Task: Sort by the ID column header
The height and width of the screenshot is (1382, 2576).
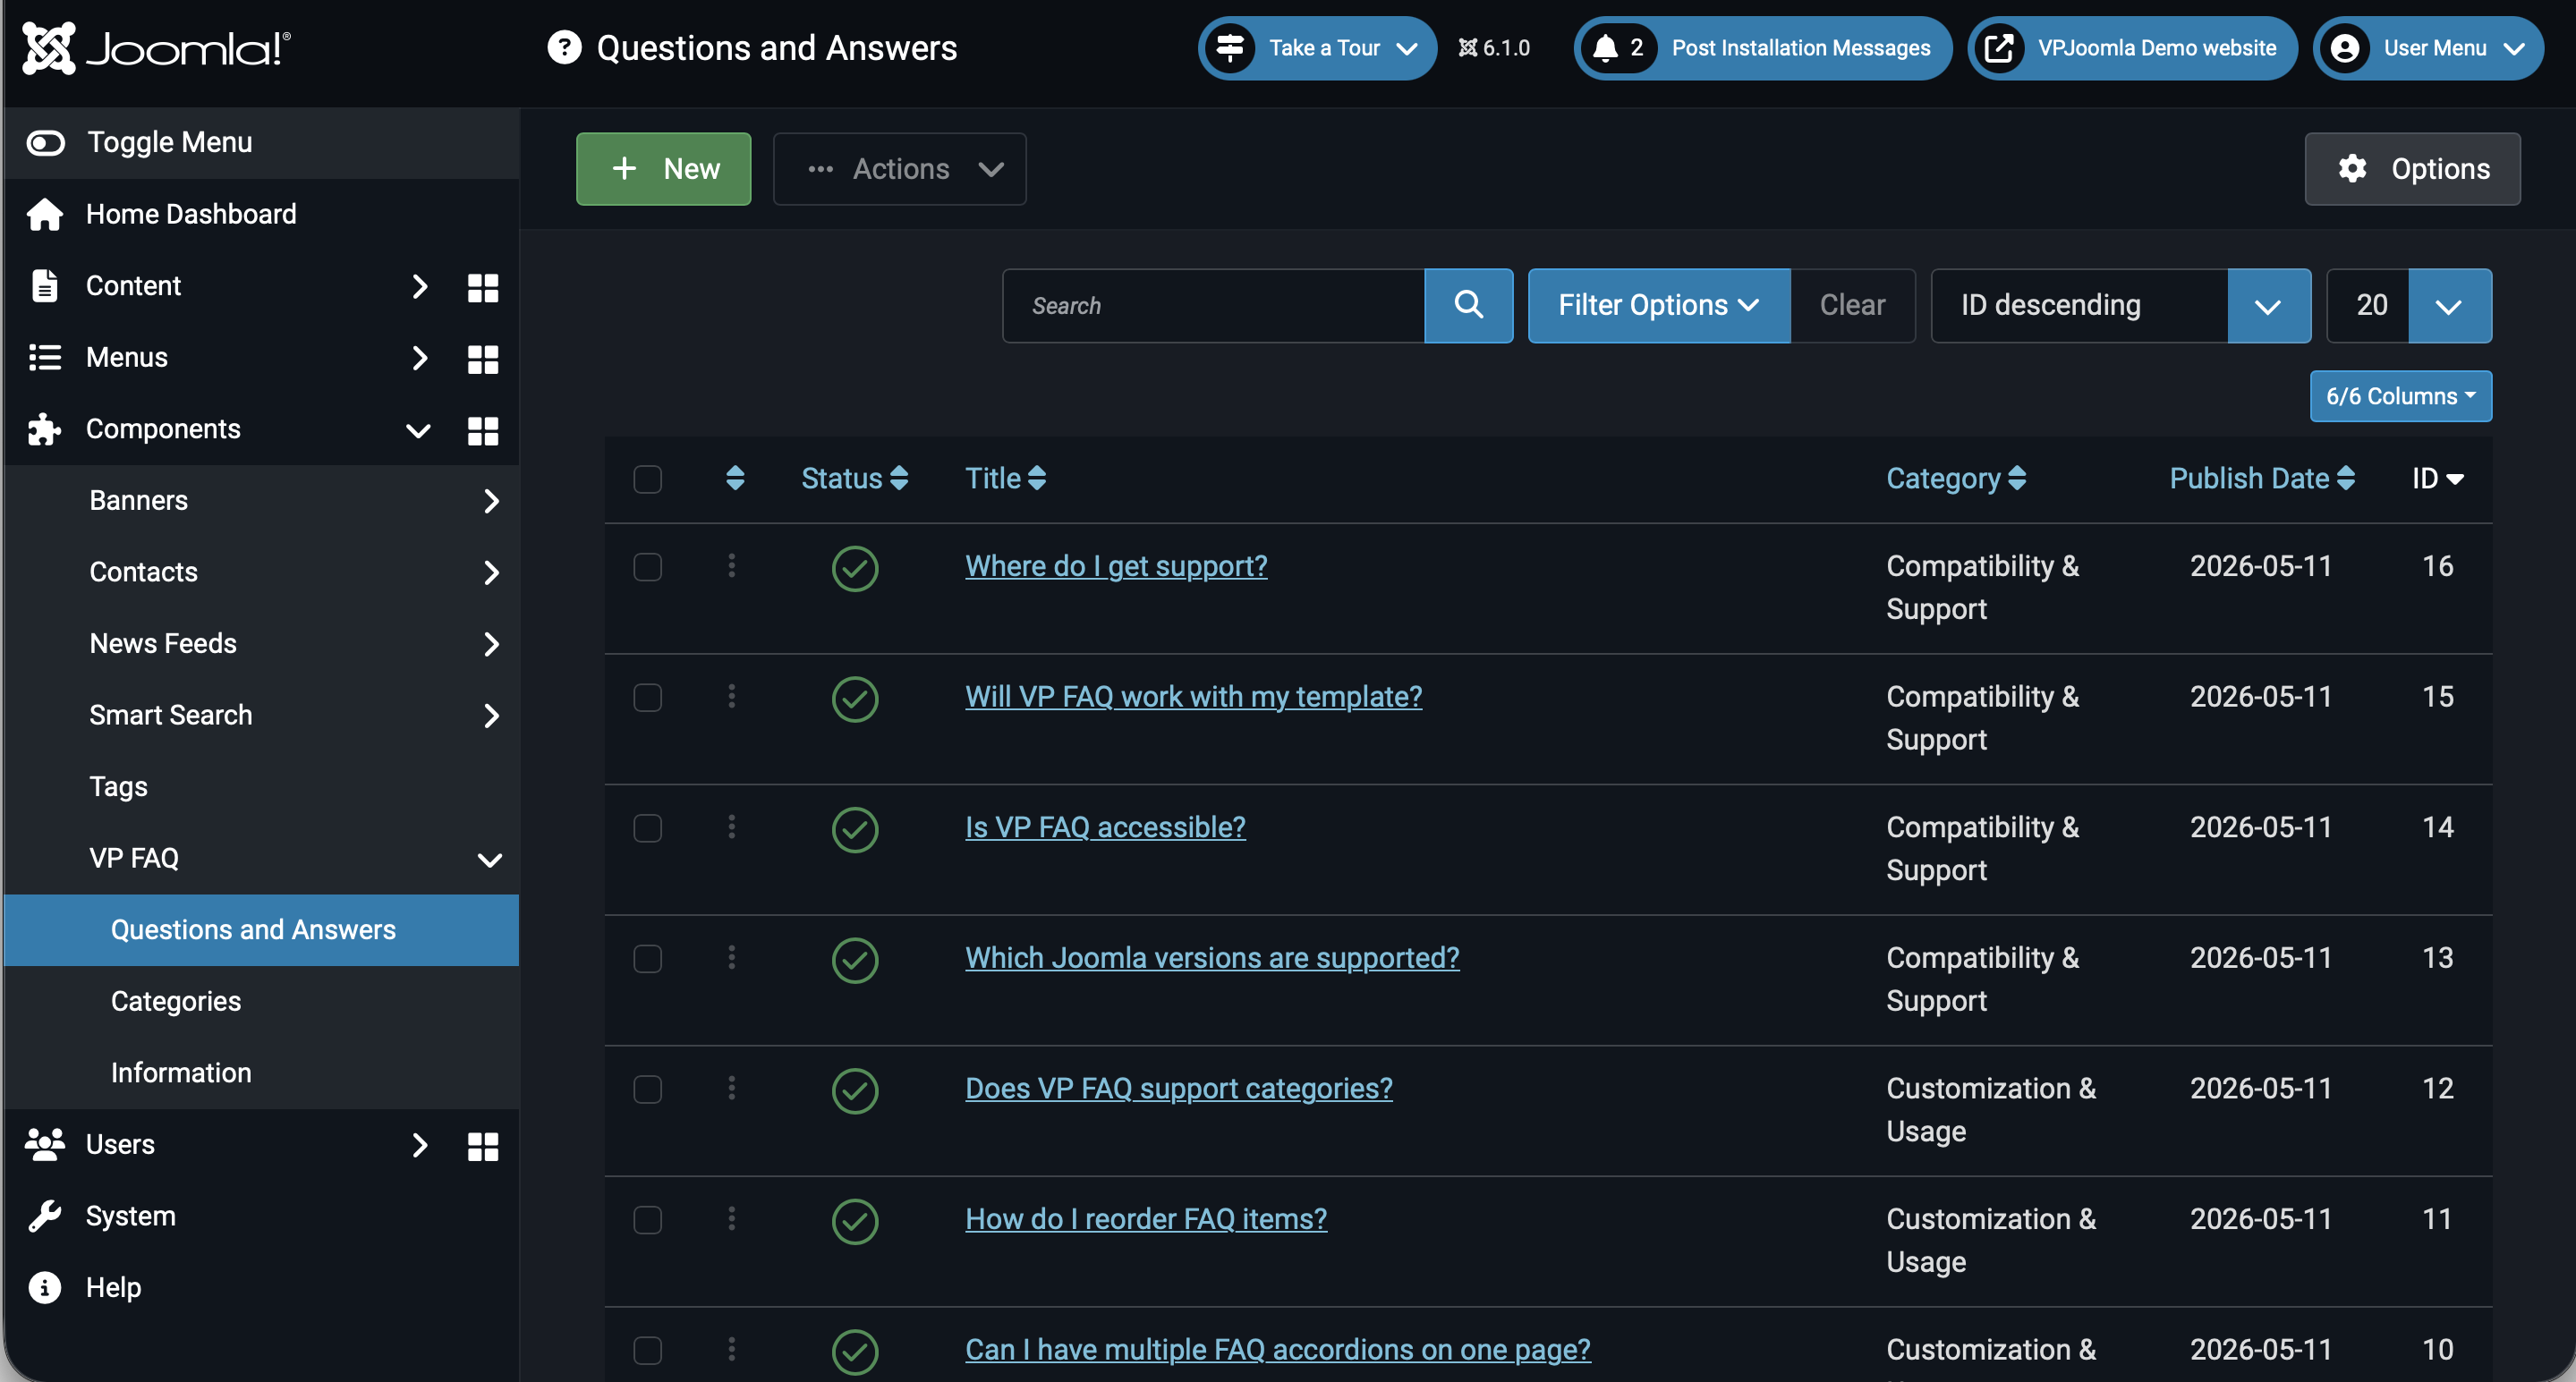Action: tap(2437, 478)
